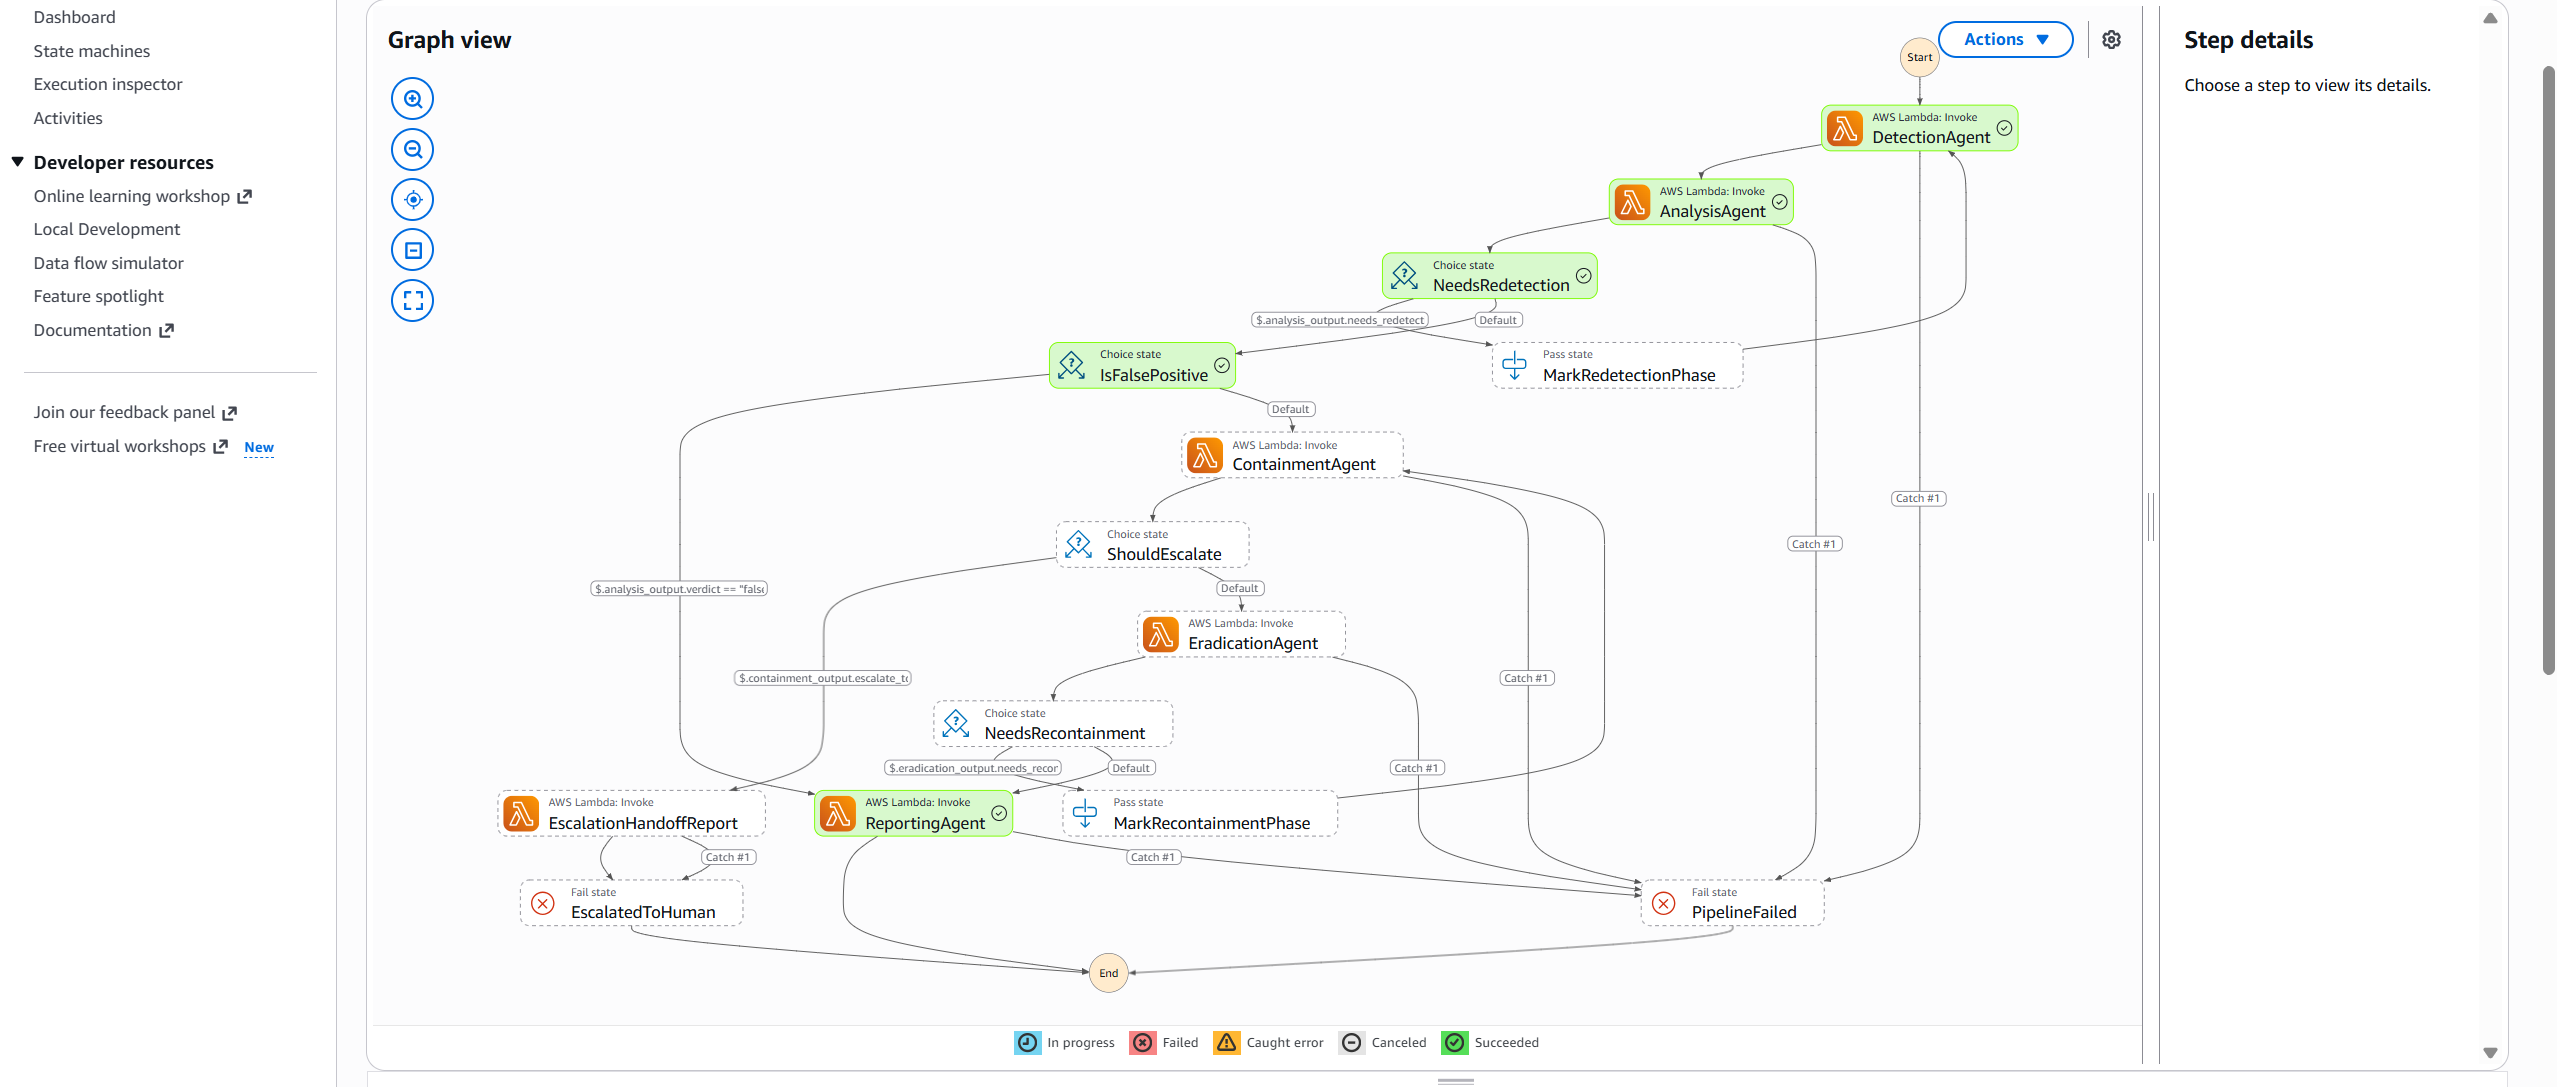Open Documentation external link
The width and height of the screenshot is (2557, 1087).
point(104,330)
